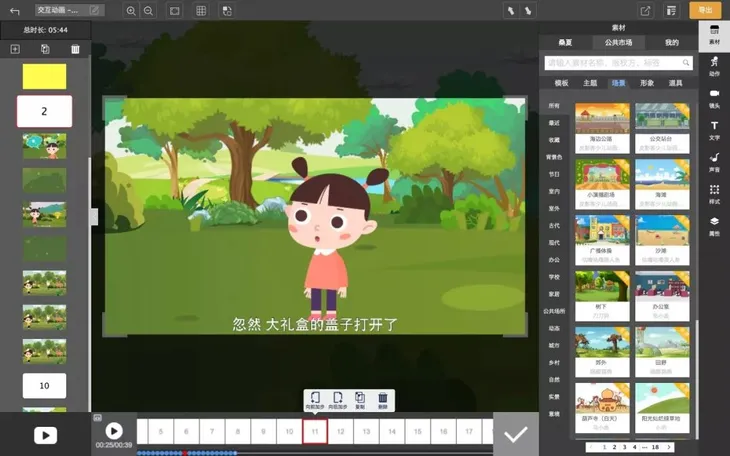This screenshot has width=730, height=456.
Task: Click the zoom in magnifier icon
Action: [131, 11]
